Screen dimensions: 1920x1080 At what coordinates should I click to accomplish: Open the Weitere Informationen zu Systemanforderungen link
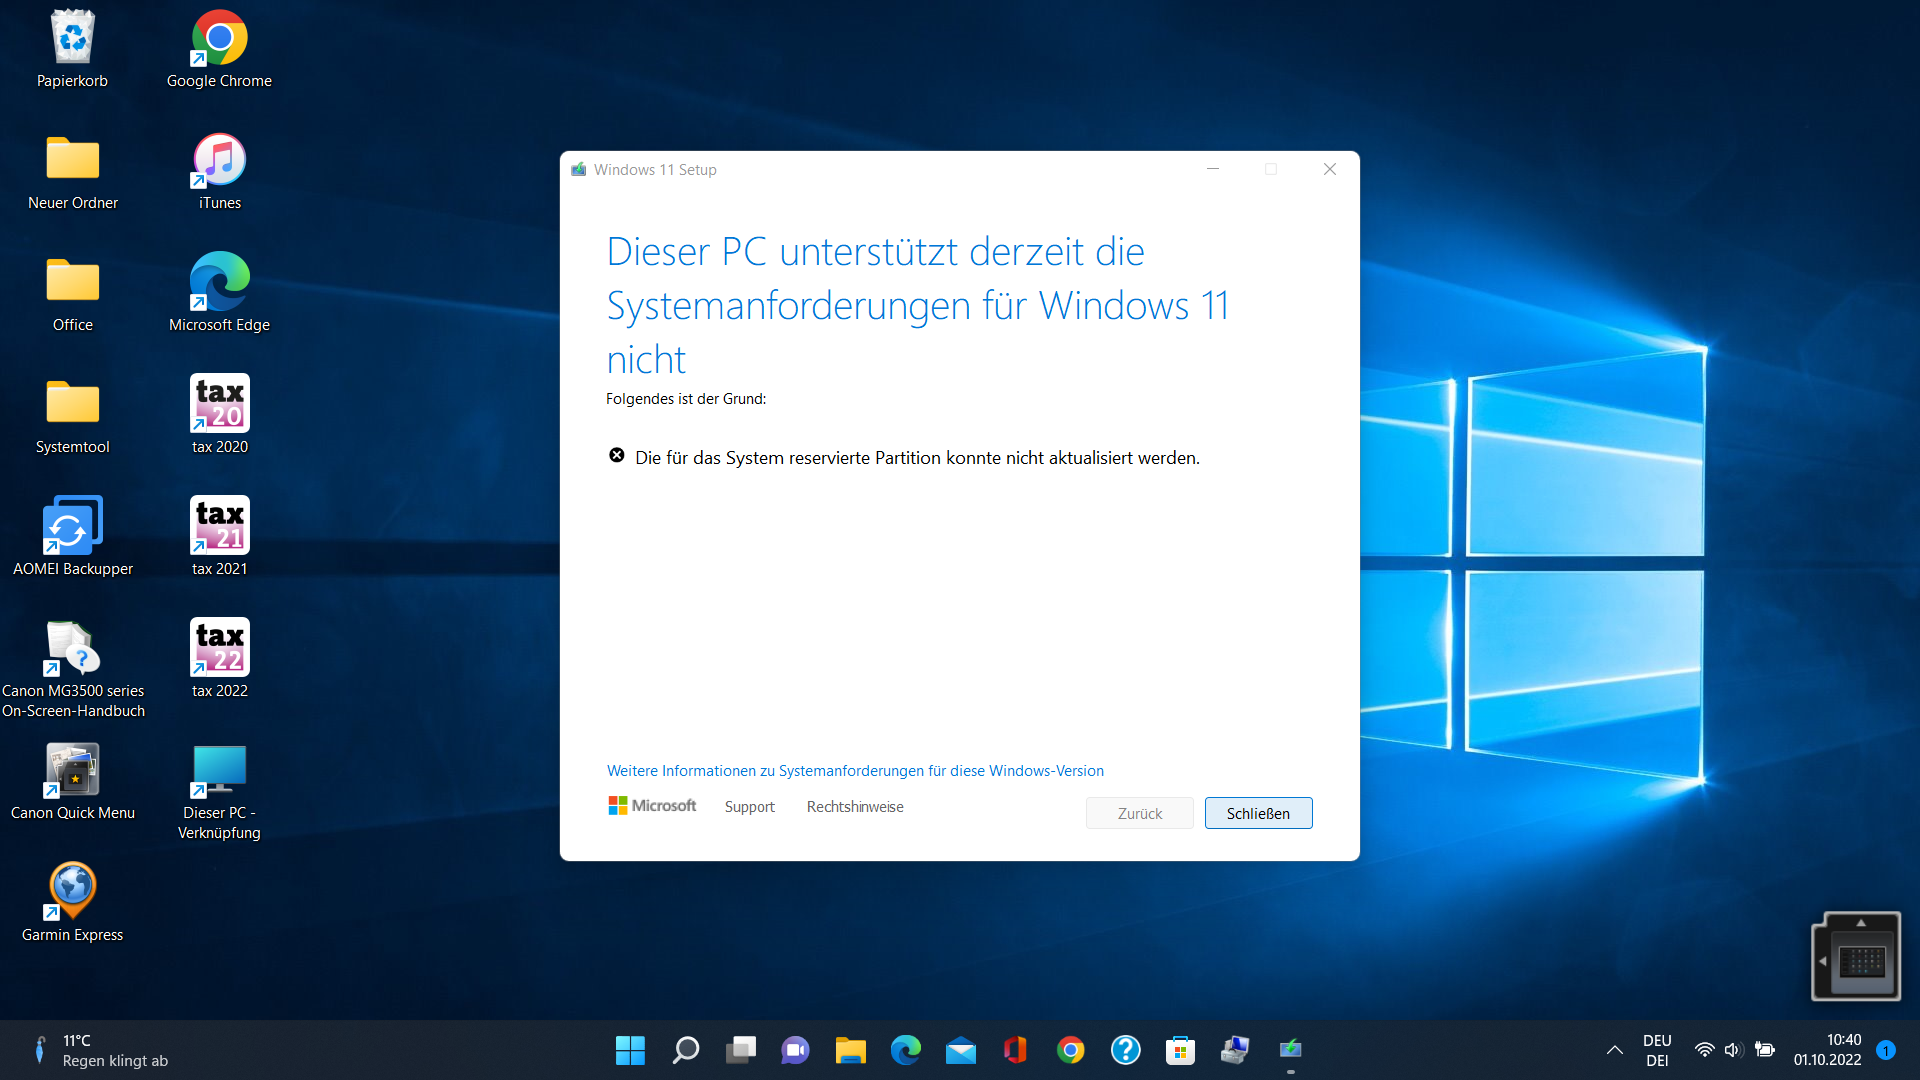point(855,770)
